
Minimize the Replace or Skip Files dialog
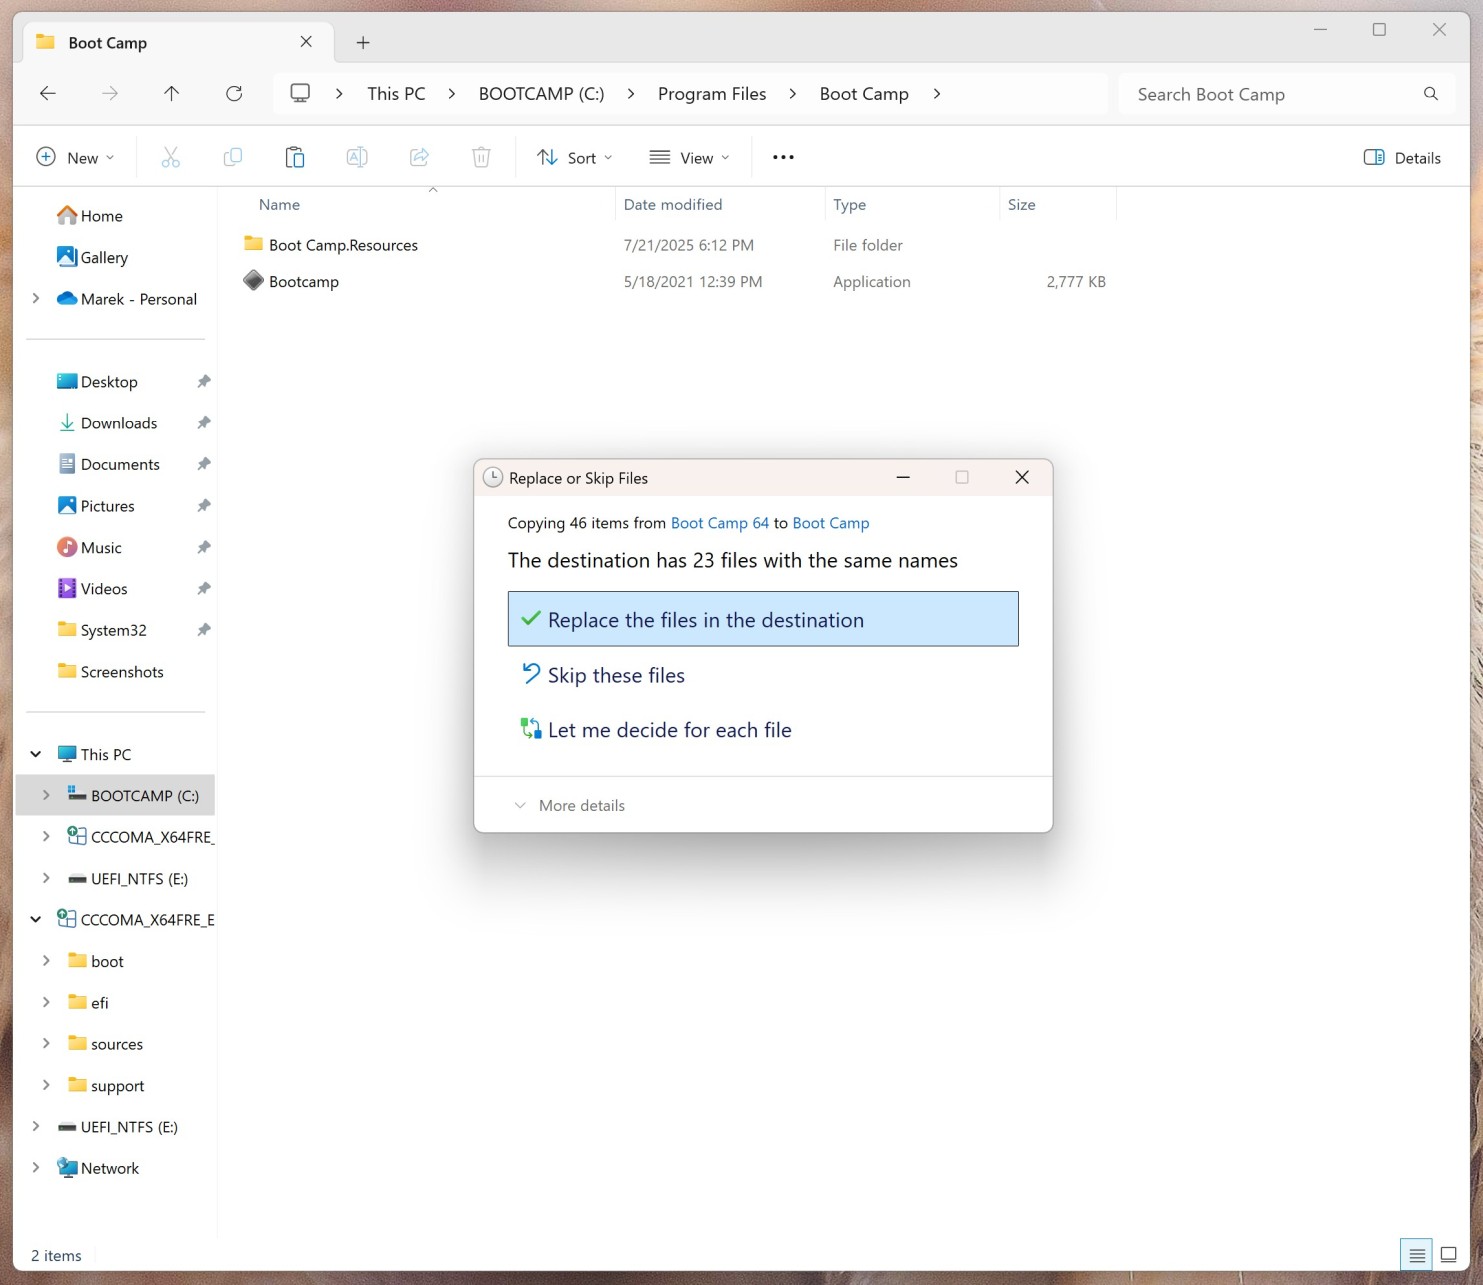click(903, 477)
